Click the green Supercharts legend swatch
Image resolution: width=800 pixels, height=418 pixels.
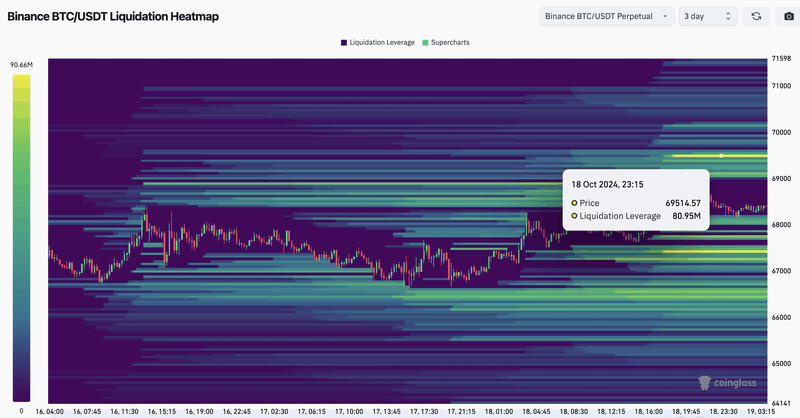426,42
